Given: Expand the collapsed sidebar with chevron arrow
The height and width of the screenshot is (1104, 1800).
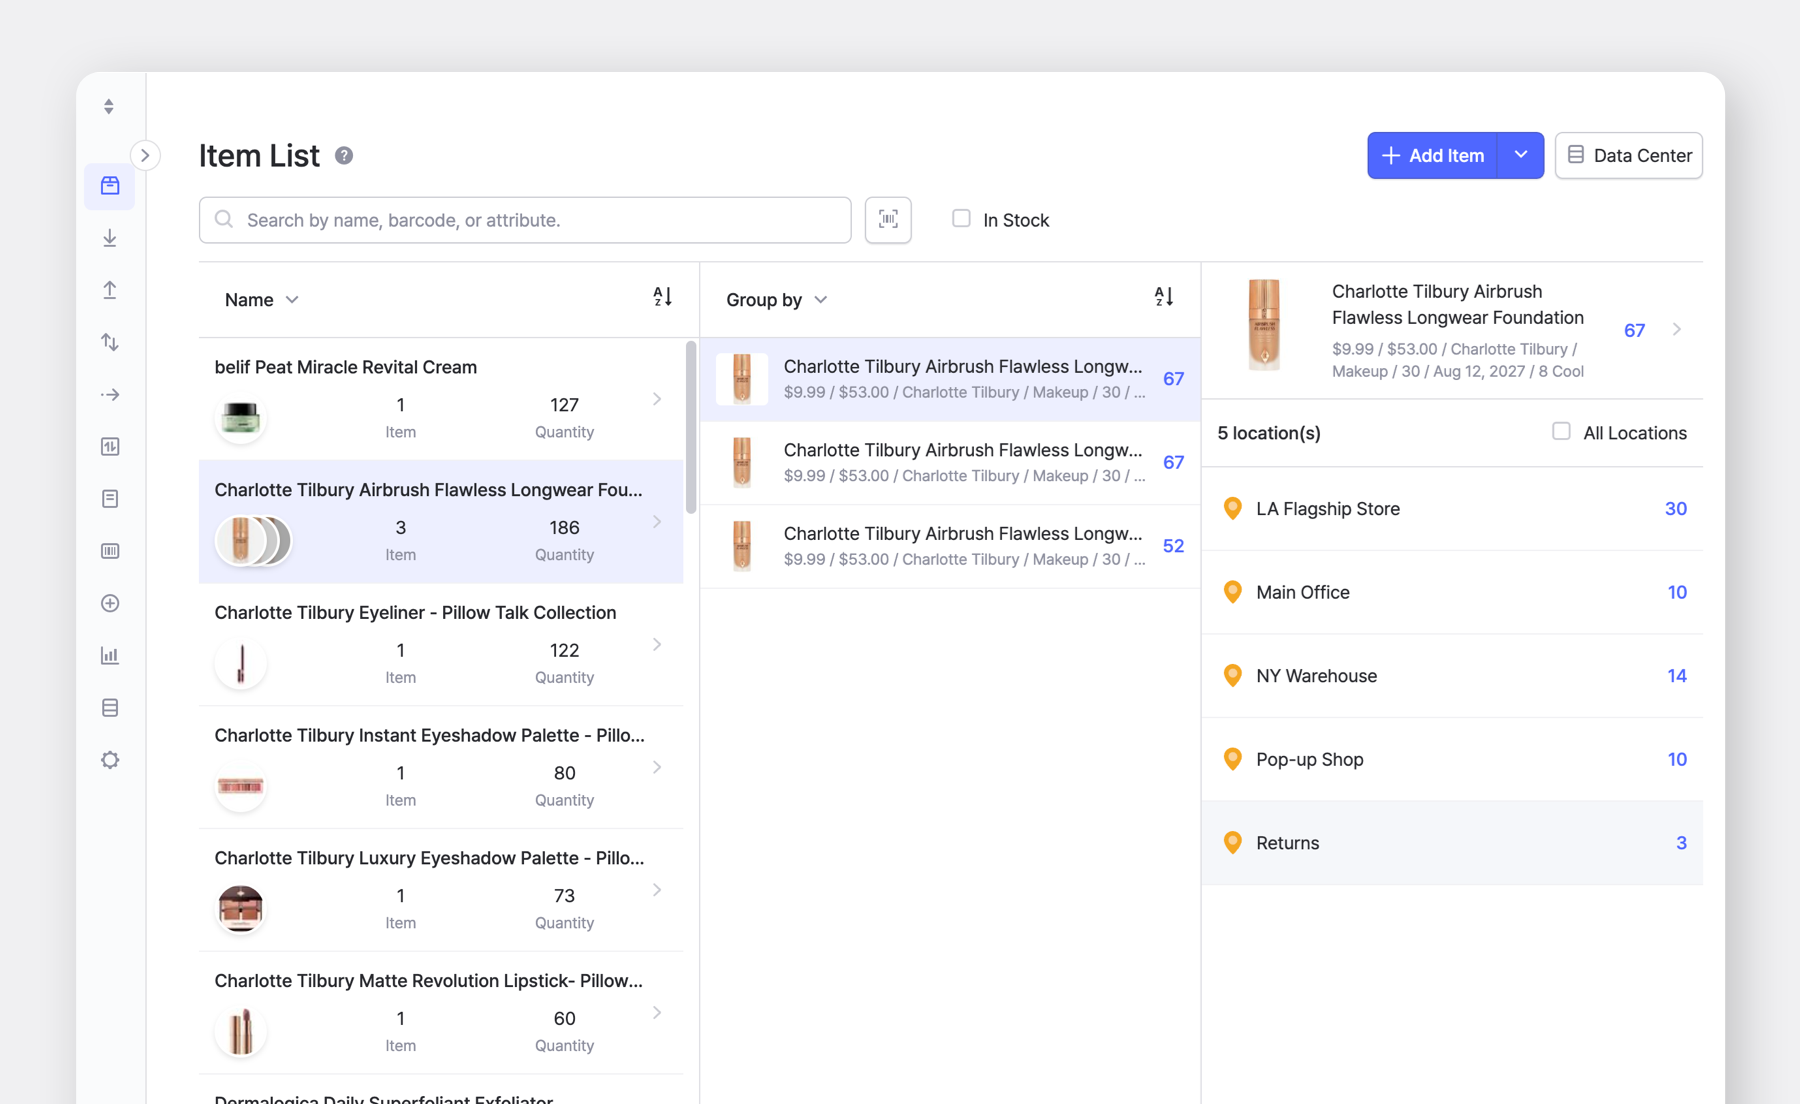Looking at the screenshot, I should (x=146, y=155).
